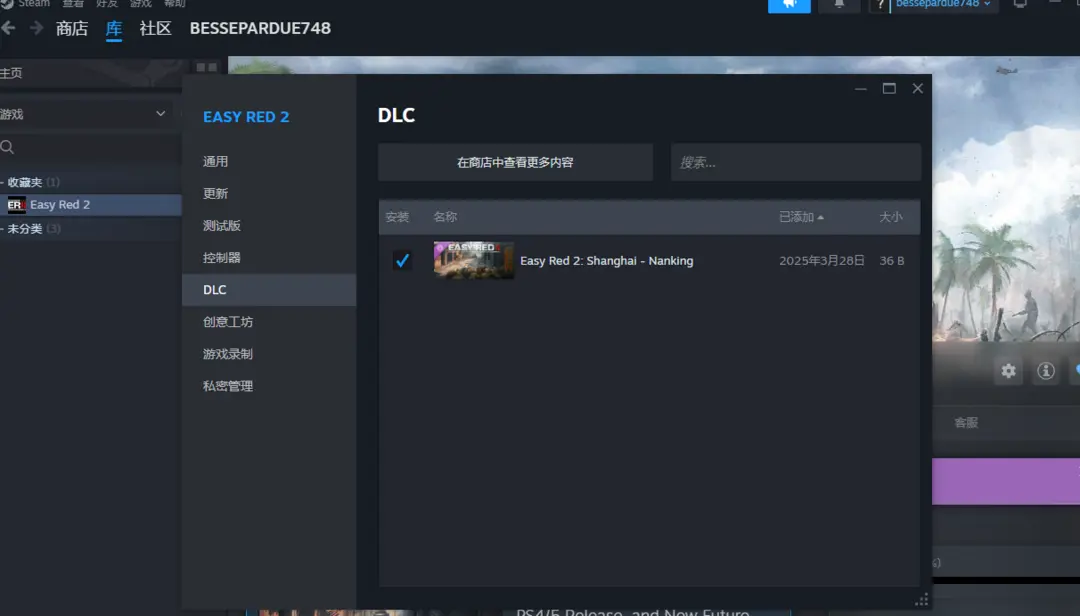This screenshot has width=1080, height=616.
Task: Select Easy Red 2 in library list
Action: tap(91, 205)
